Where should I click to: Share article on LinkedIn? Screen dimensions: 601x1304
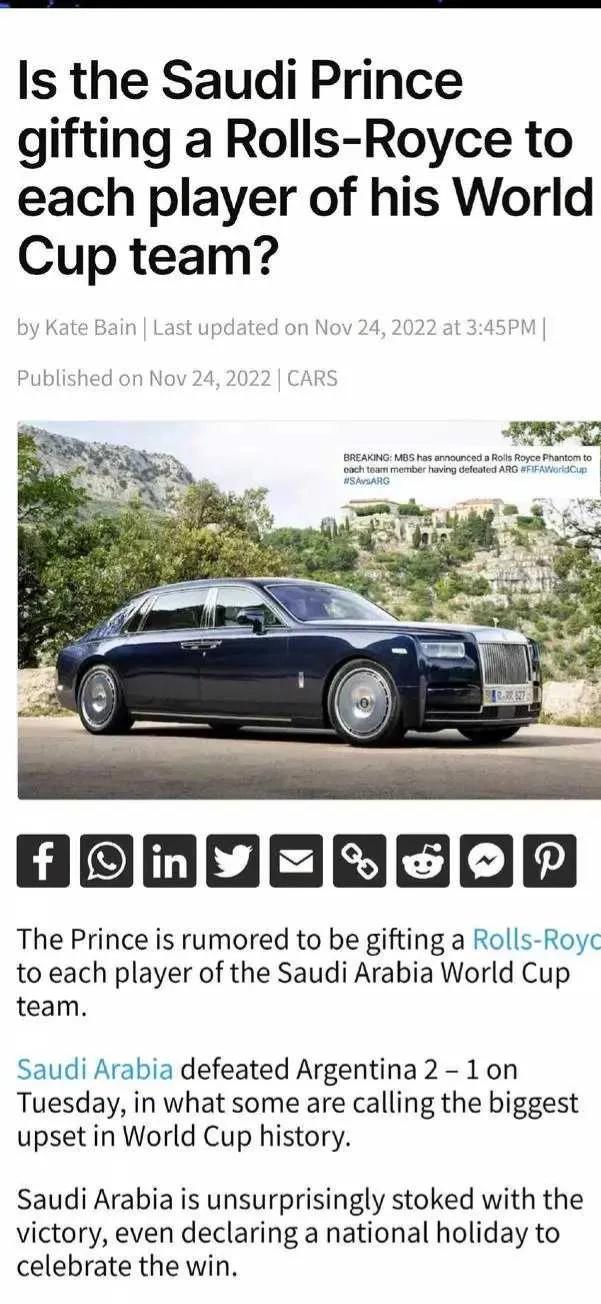[x=170, y=860]
